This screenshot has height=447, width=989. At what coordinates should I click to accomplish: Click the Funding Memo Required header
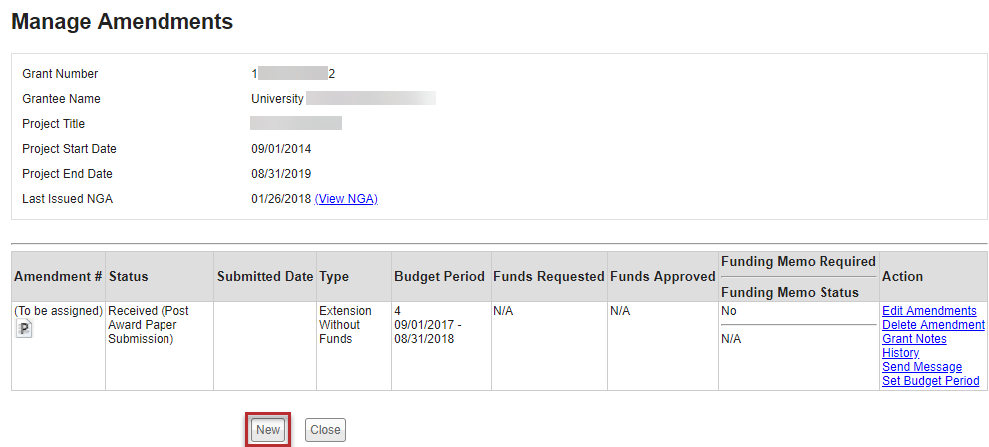tap(798, 262)
